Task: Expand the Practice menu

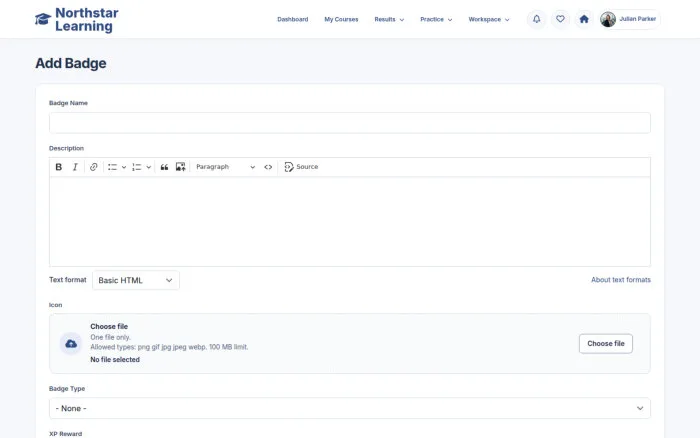Action: point(436,20)
